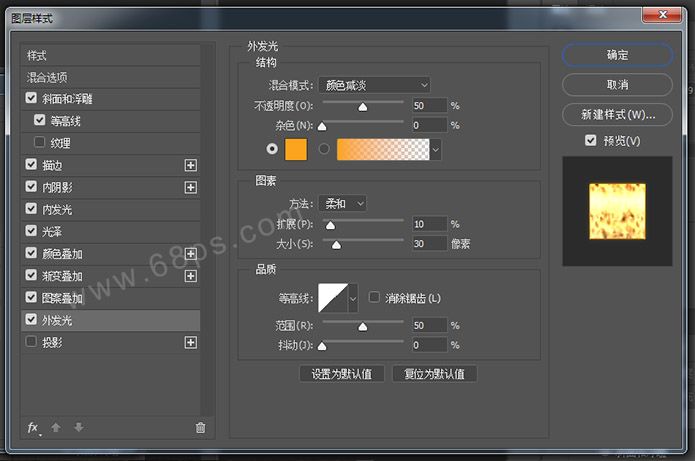Click the 扩展 value field showing 10
Image resolution: width=695 pixels, height=461 pixels.
tap(429, 224)
